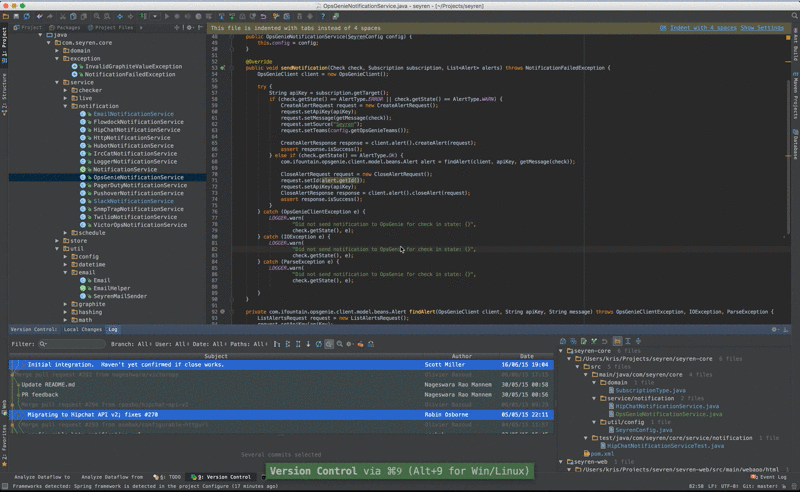
Task: Open the Paths: All filter dropdown
Action: click(x=249, y=344)
